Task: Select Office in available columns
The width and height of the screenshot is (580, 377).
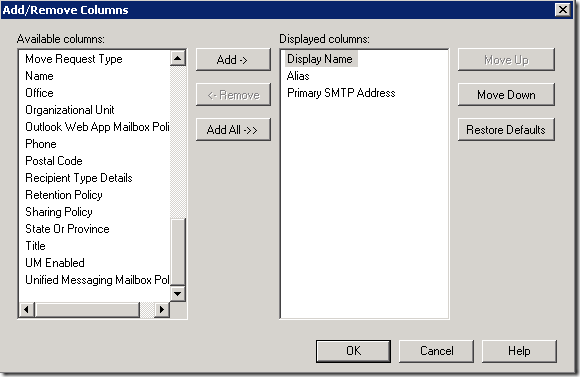Action: pos(39,93)
